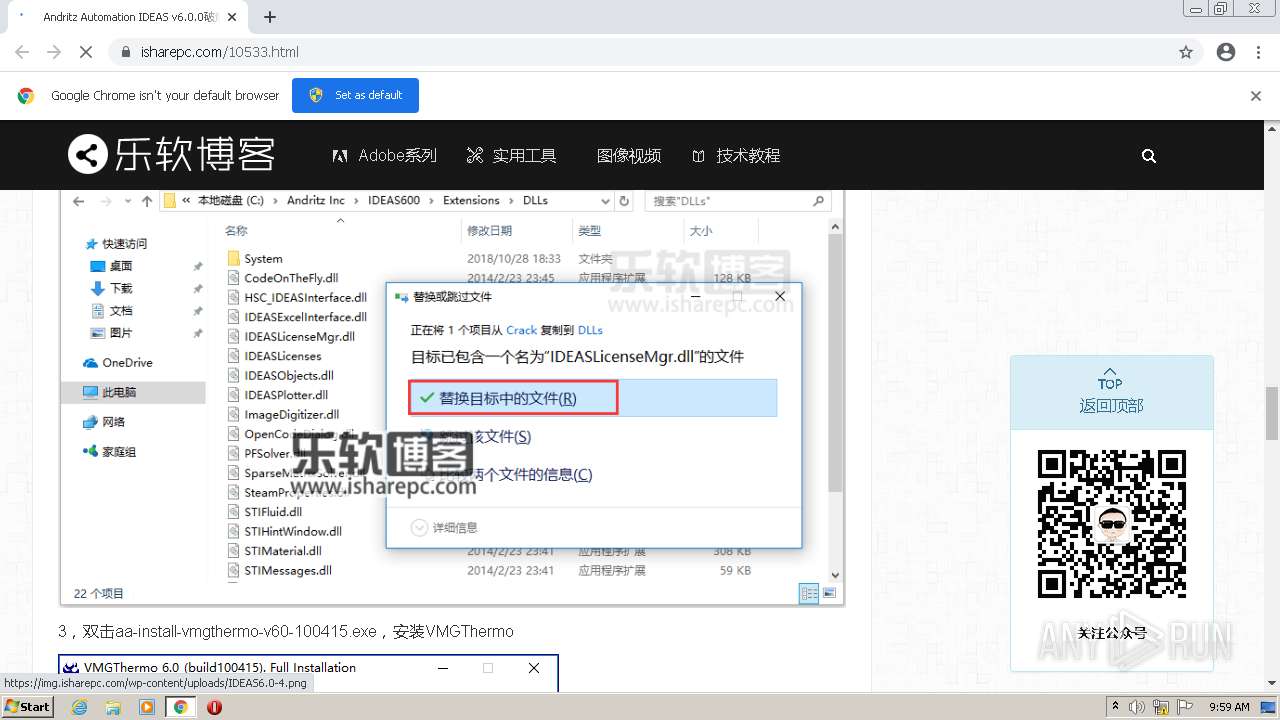Click the VMGThermo installer screenshot
This screenshot has width=1280, height=720.
click(x=308, y=673)
